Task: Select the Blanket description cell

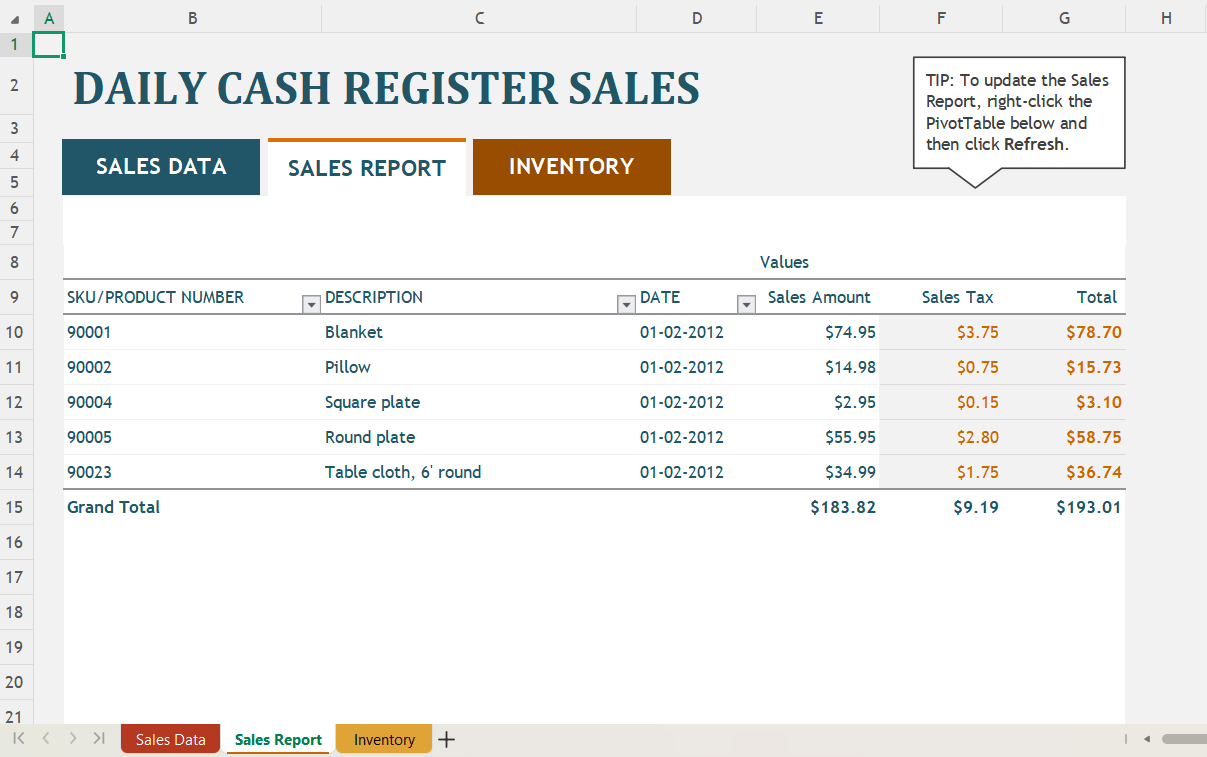Action: 479,332
